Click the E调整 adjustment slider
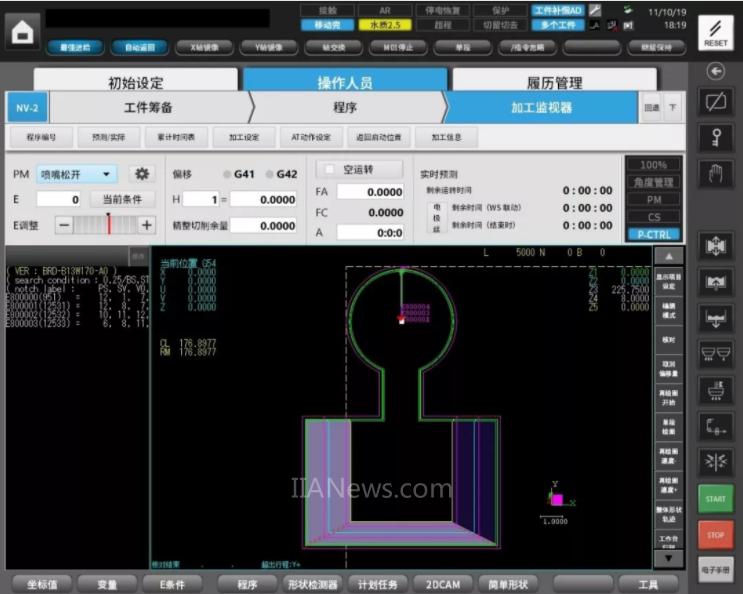The width and height of the screenshot is (743, 594). tap(105, 225)
